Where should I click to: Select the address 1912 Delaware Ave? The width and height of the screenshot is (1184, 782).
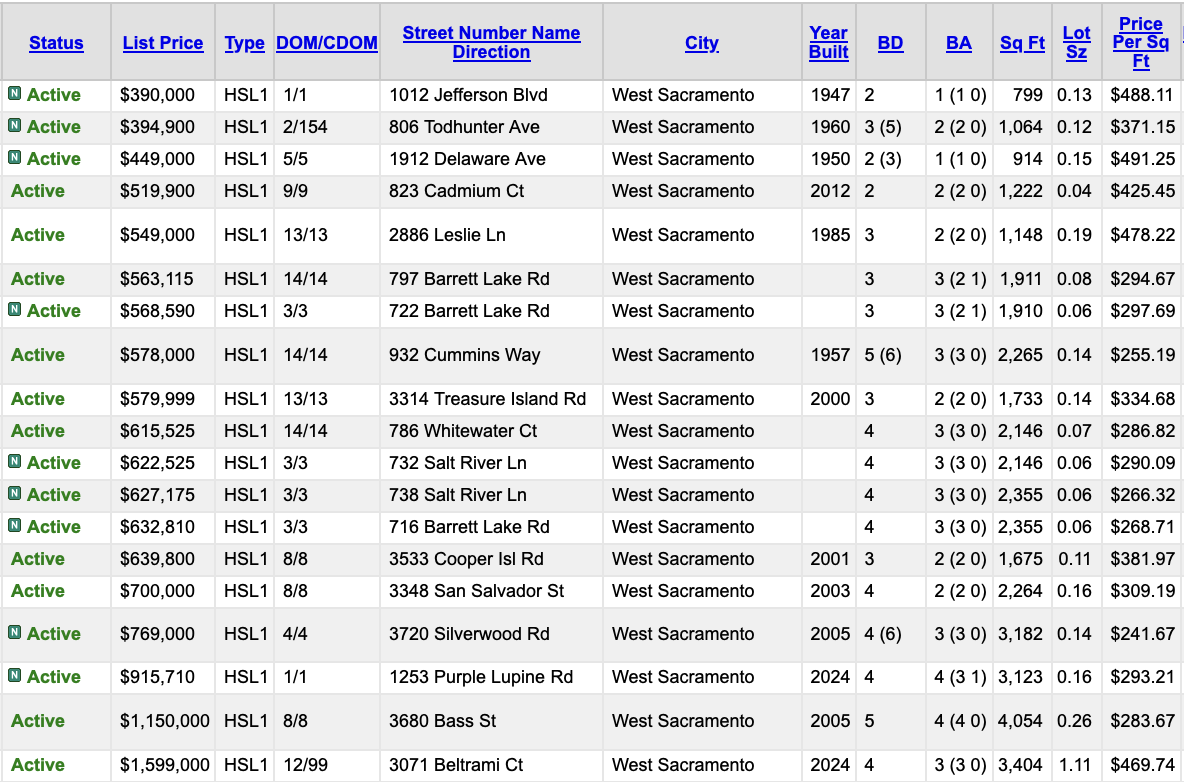pos(467,159)
